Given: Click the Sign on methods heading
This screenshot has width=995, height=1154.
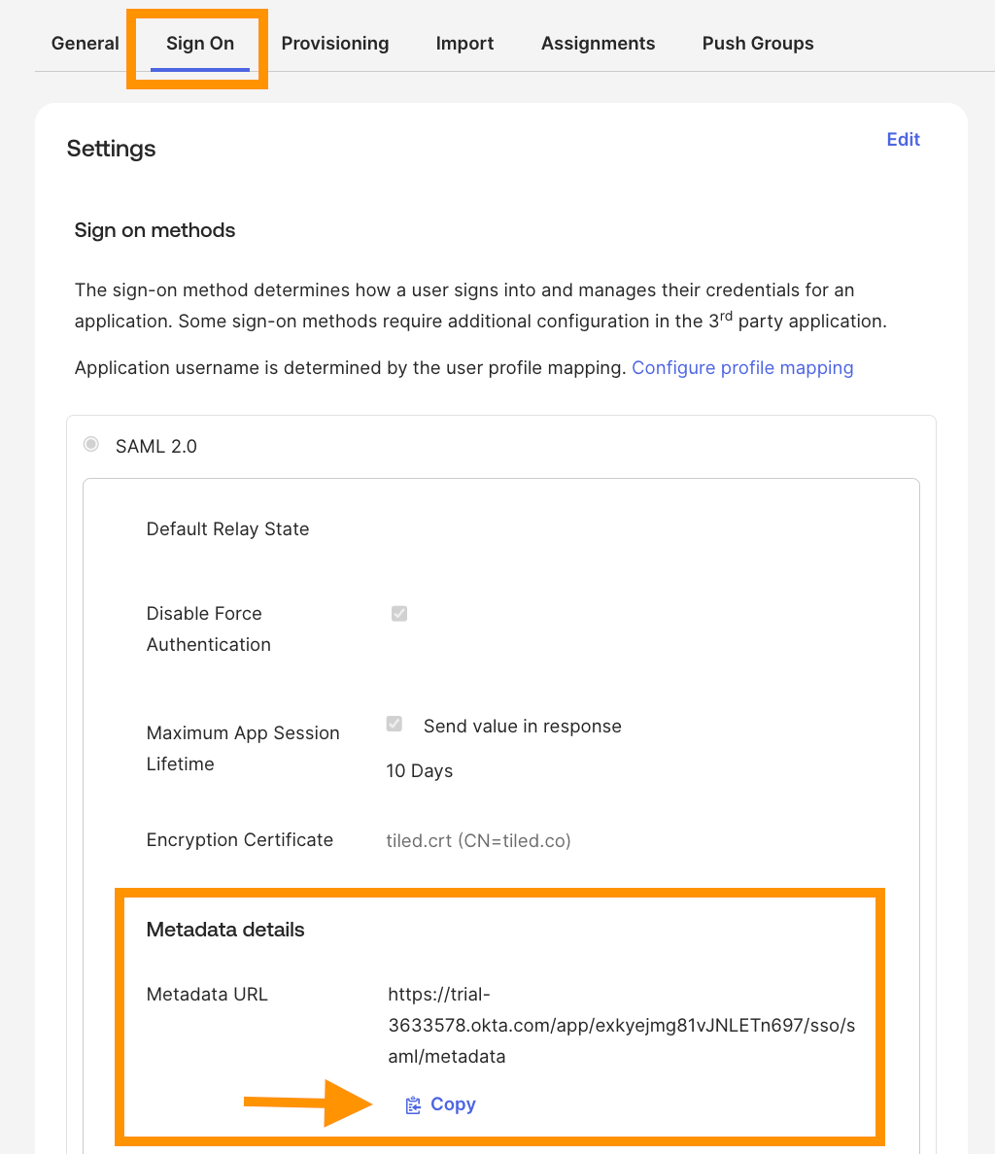Looking at the screenshot, I should pyautogui.click(x=155, y=230).
